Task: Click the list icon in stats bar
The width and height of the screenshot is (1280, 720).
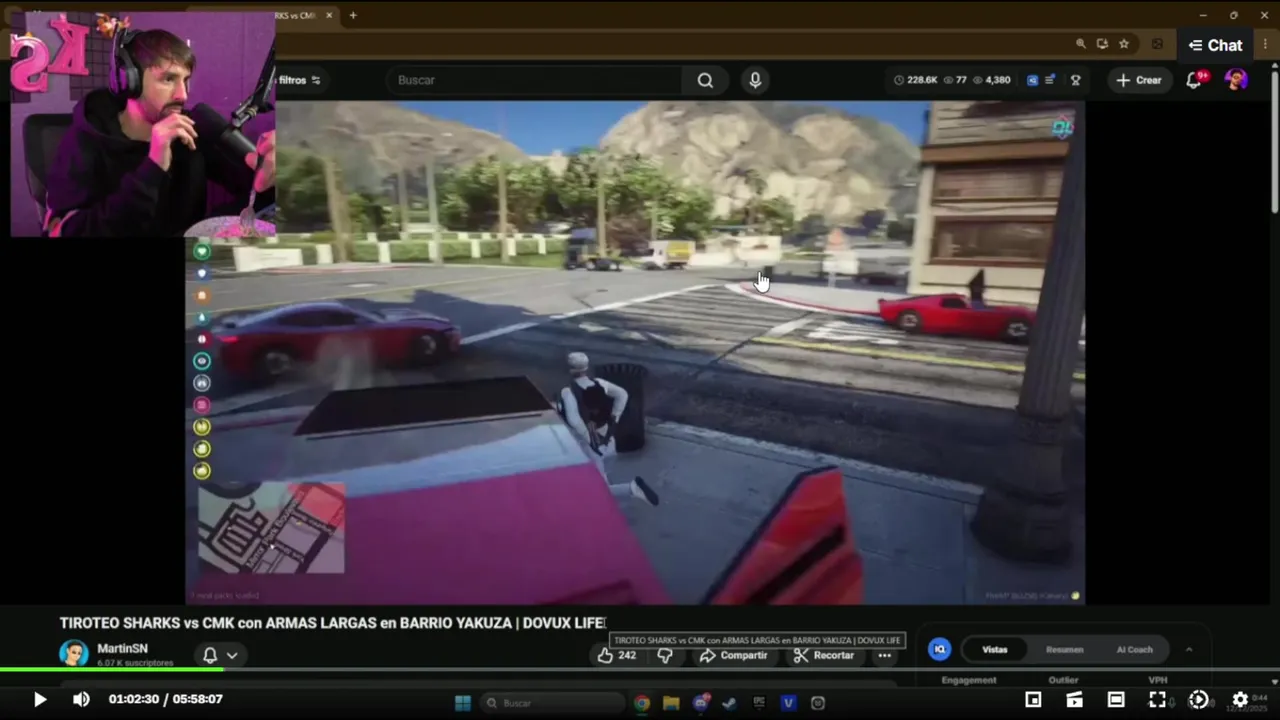Action: click(1050, 80)
